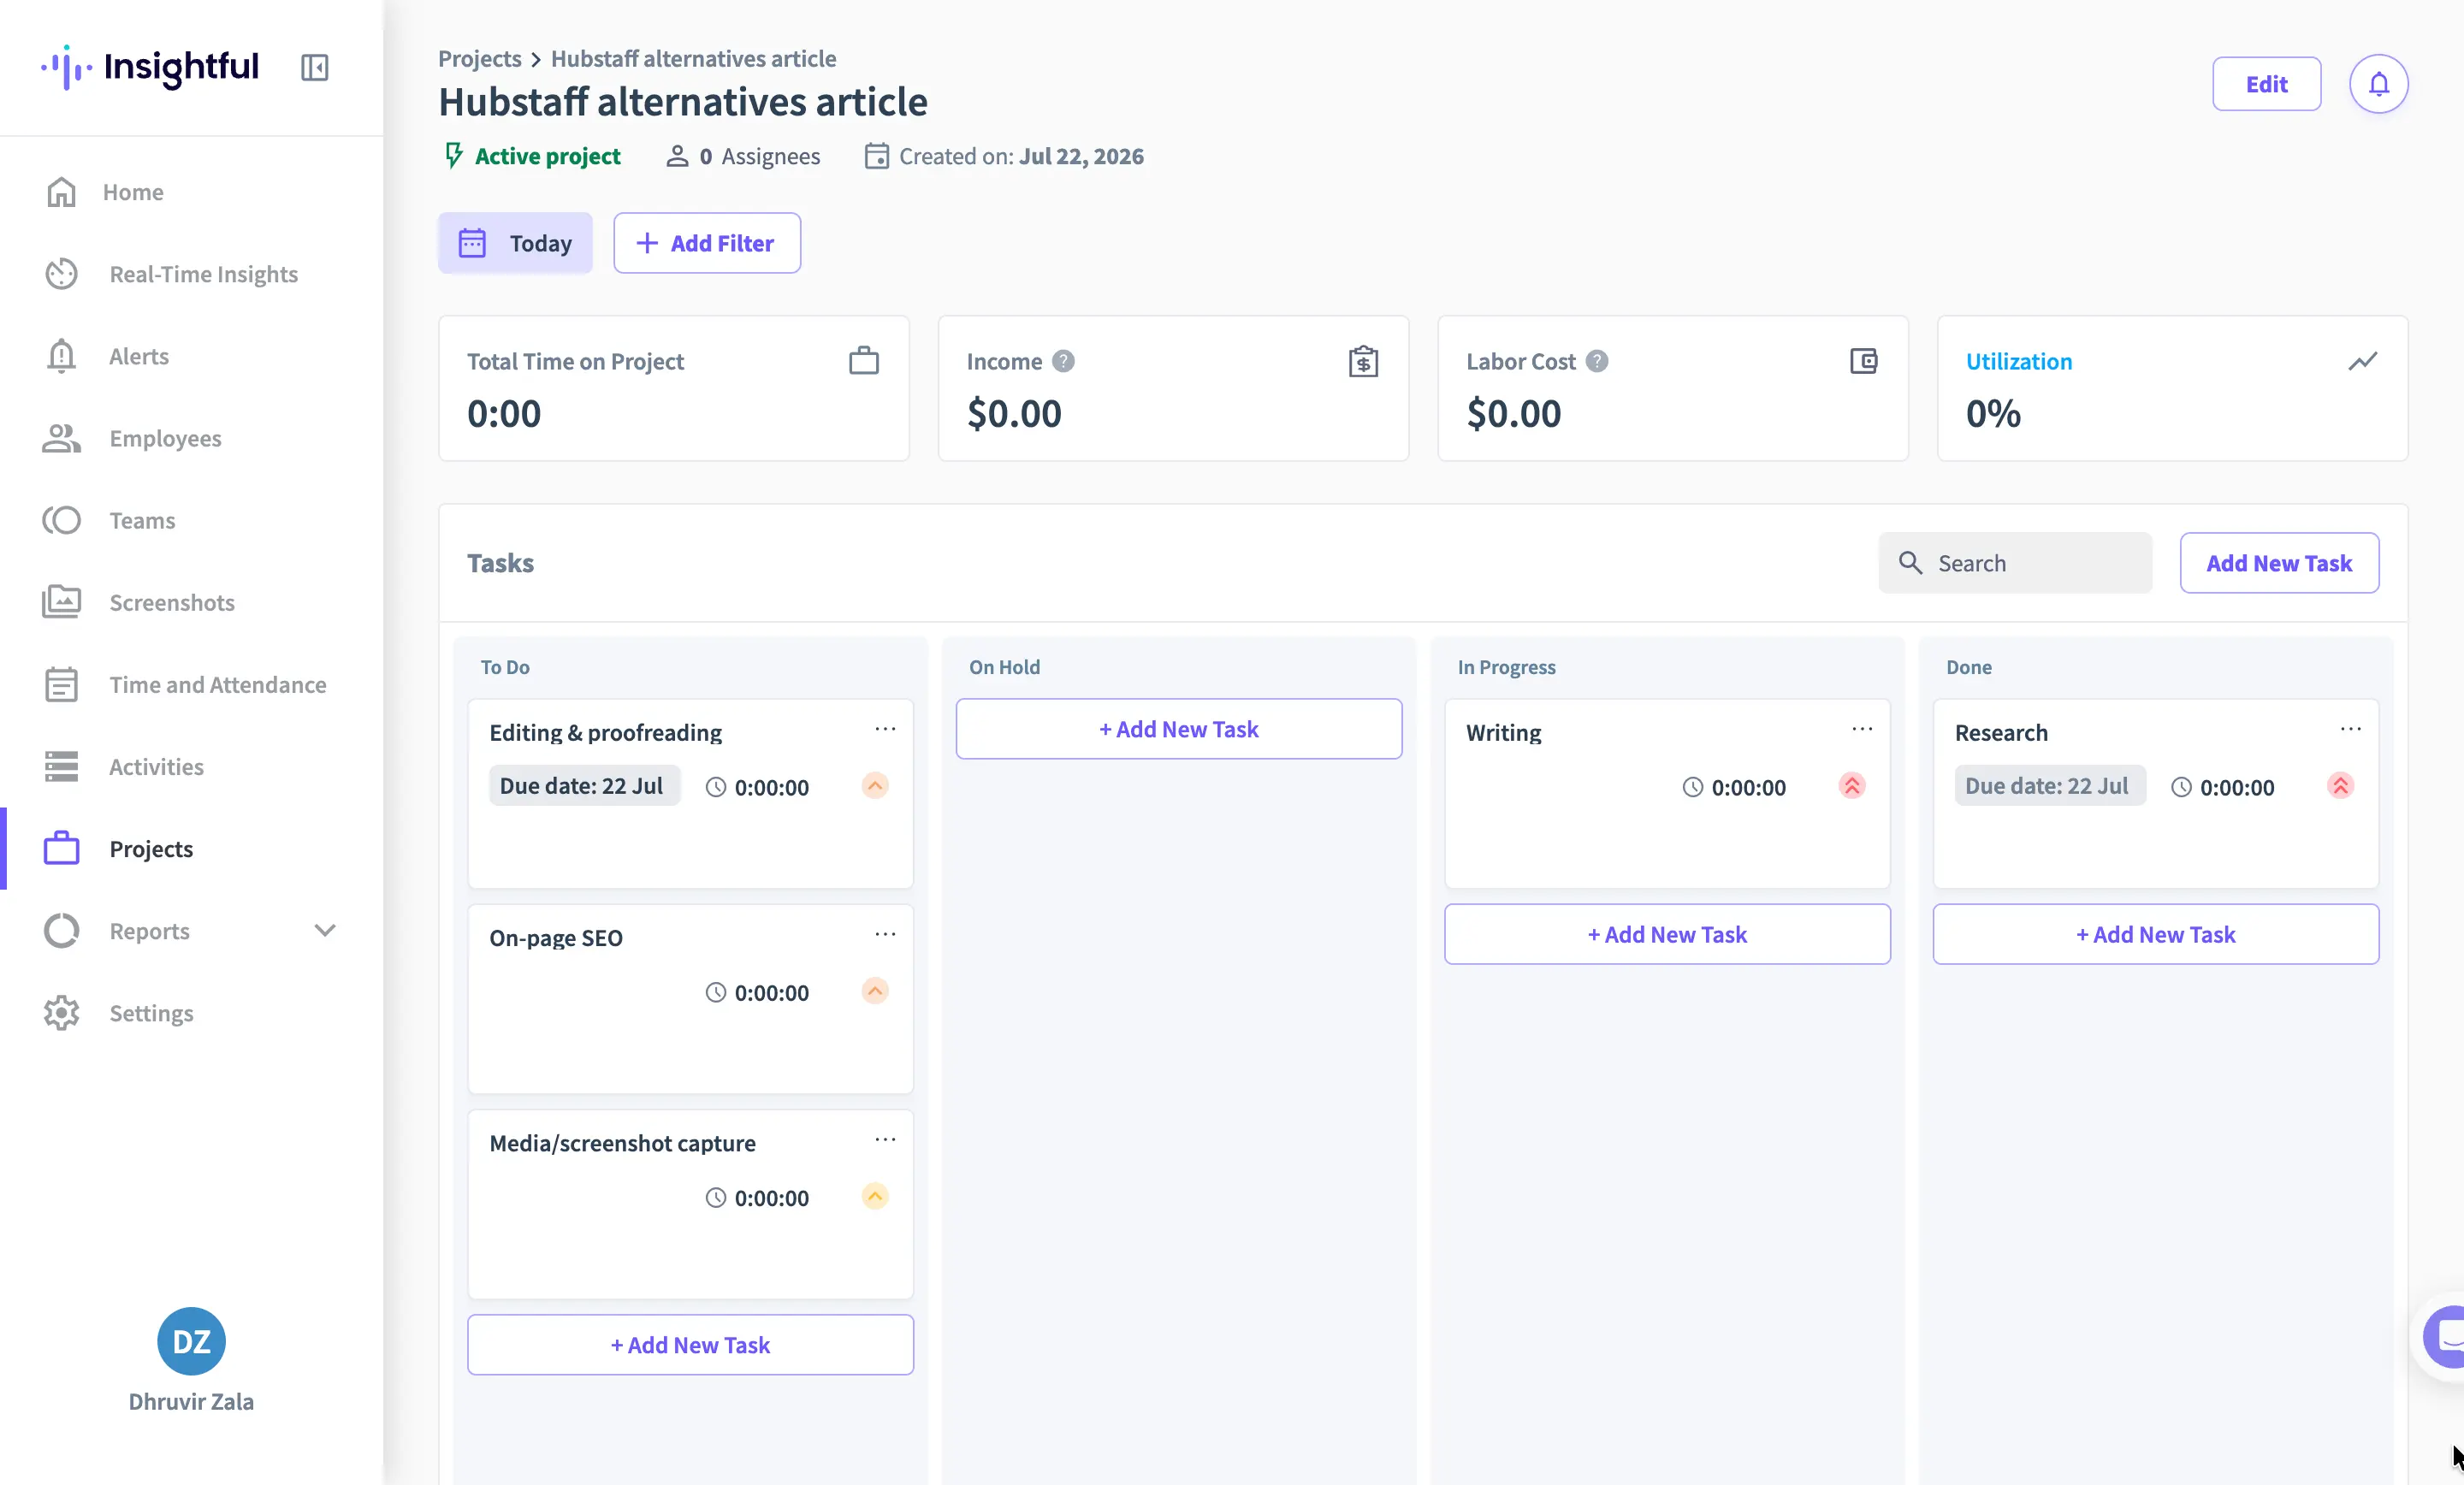The image size is (2464, 1485).
Task: Collapse the sidebar panel icon
Action: tap(314, 67)
